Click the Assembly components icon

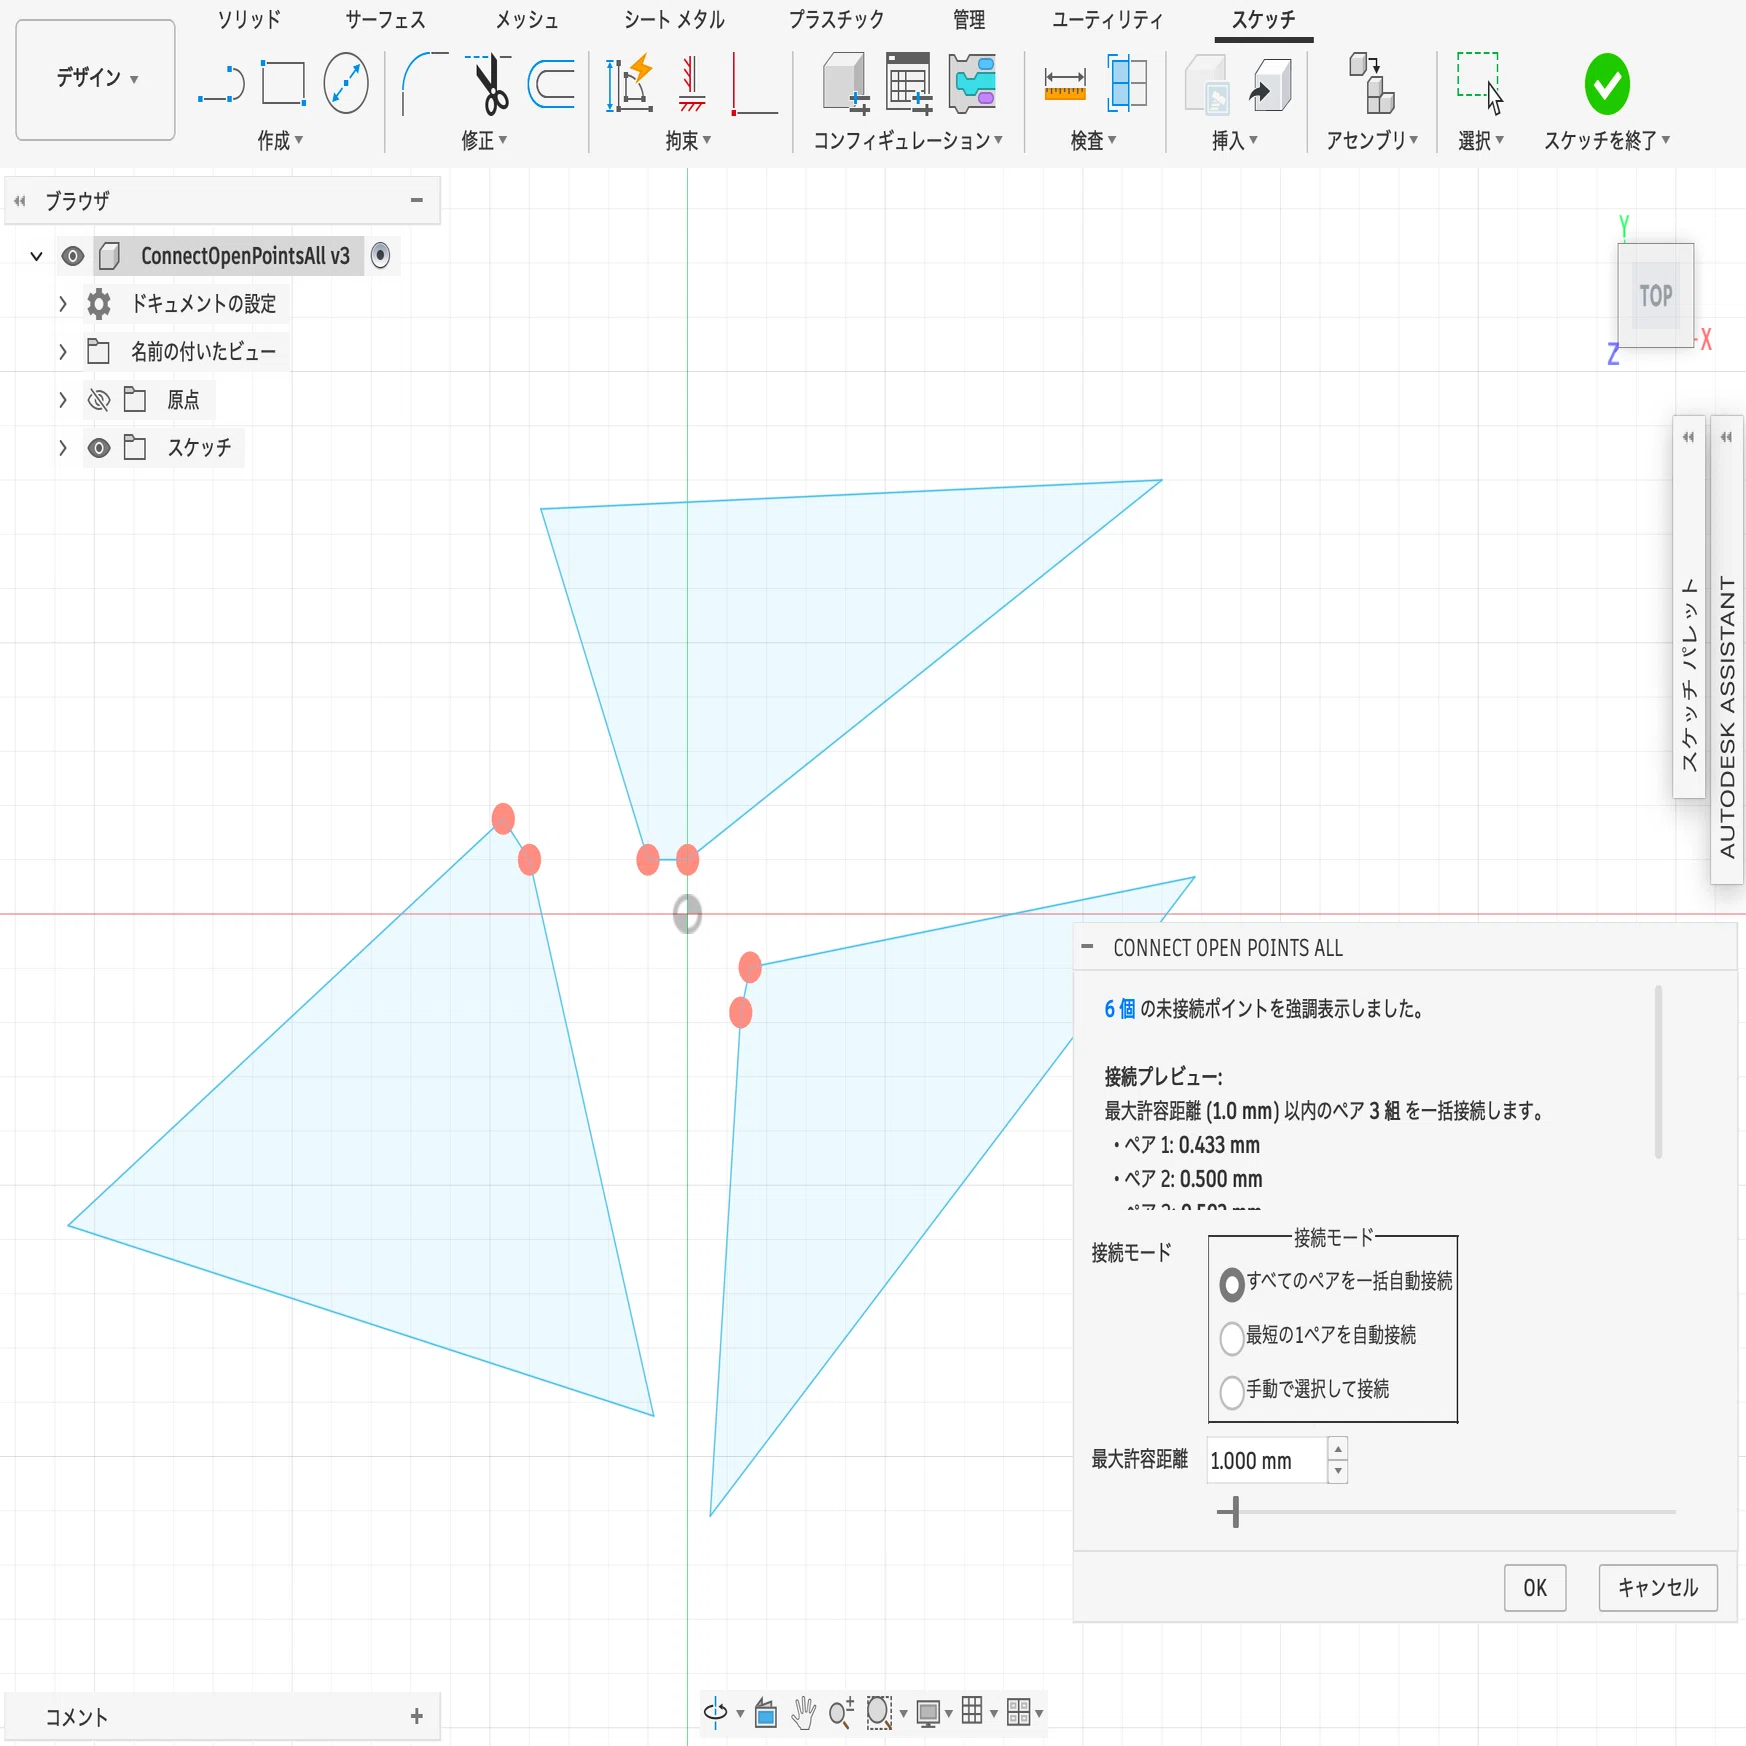pos(1372,84)
